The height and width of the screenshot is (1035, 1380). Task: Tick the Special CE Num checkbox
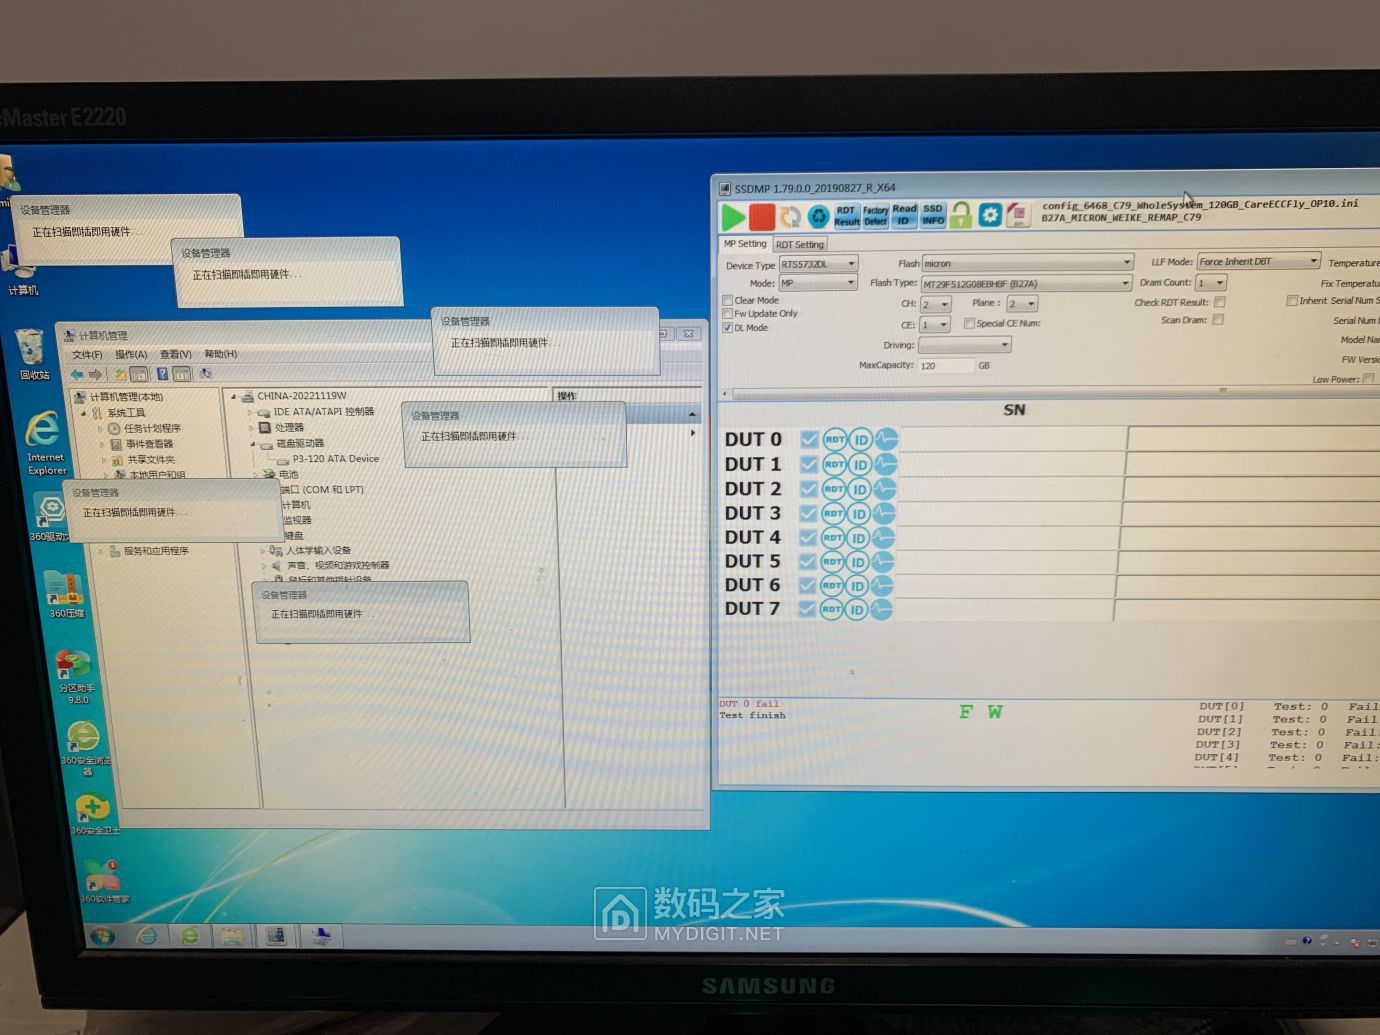(969, 323)
